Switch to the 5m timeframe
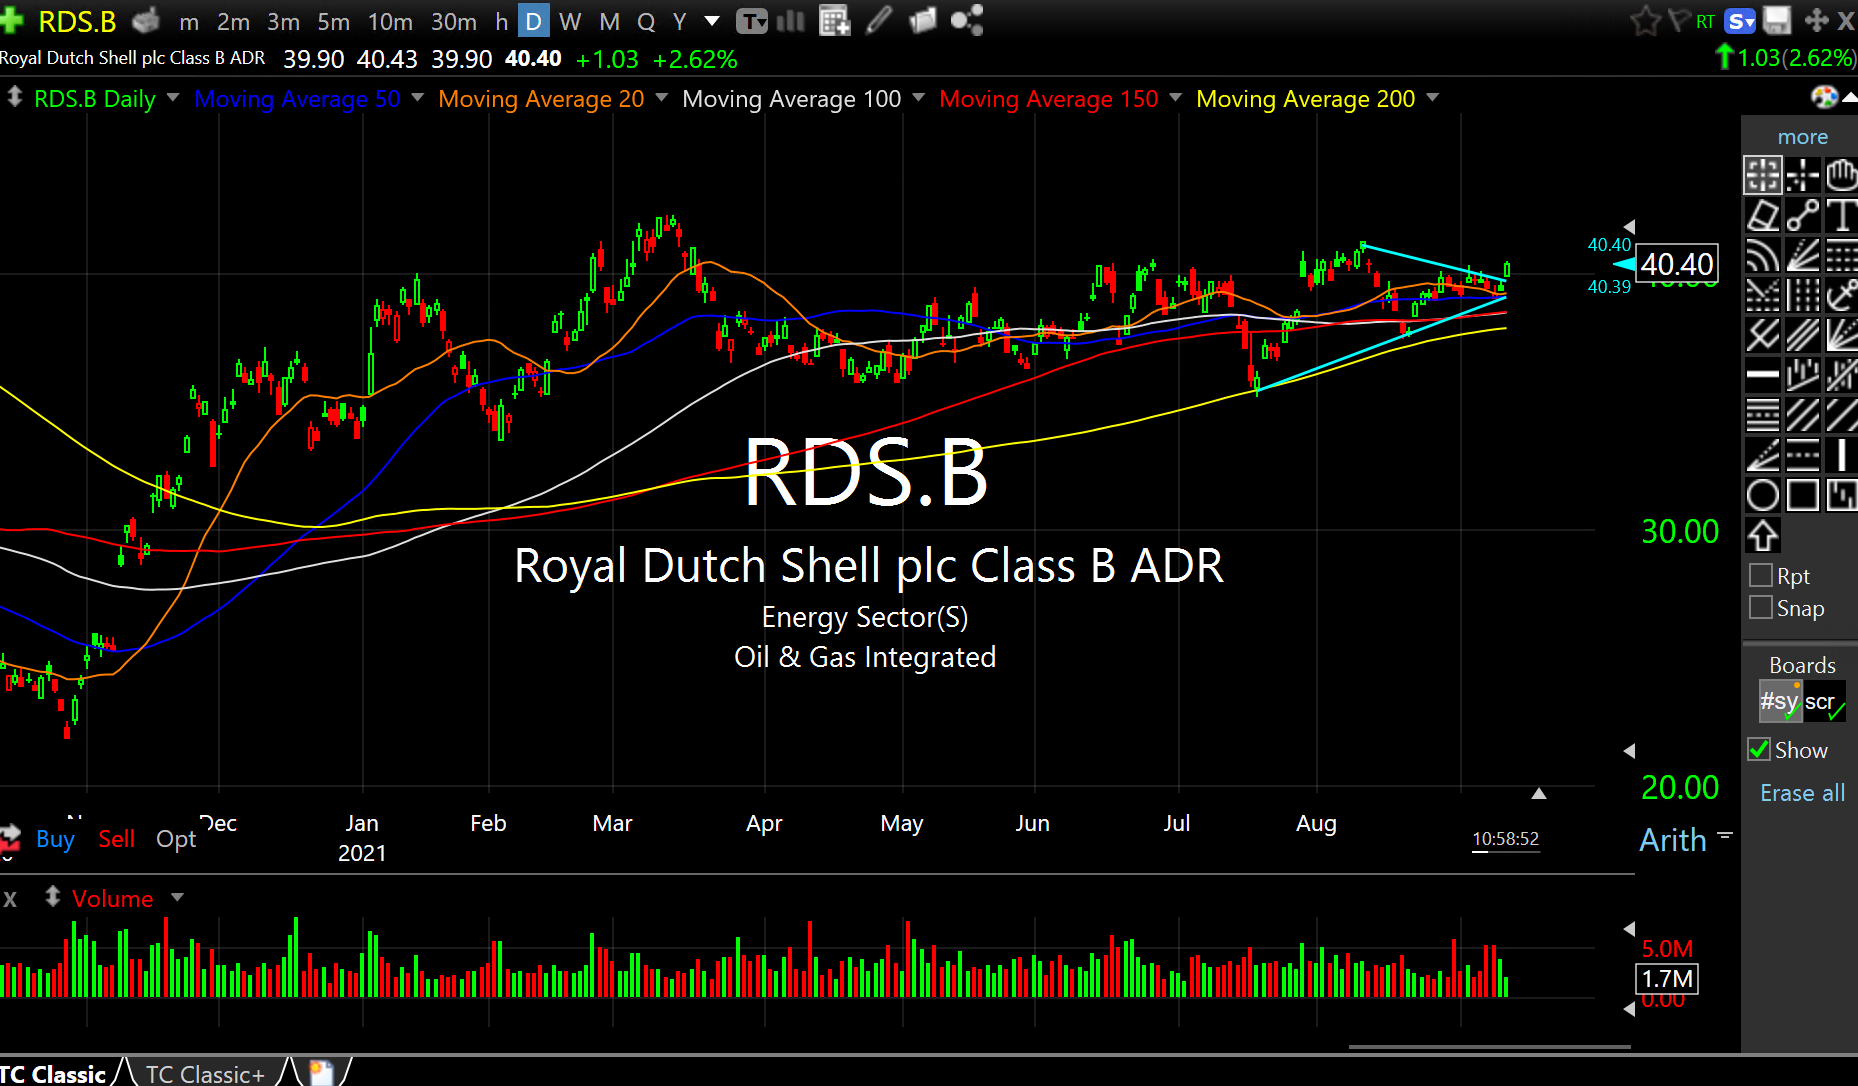 333,22
